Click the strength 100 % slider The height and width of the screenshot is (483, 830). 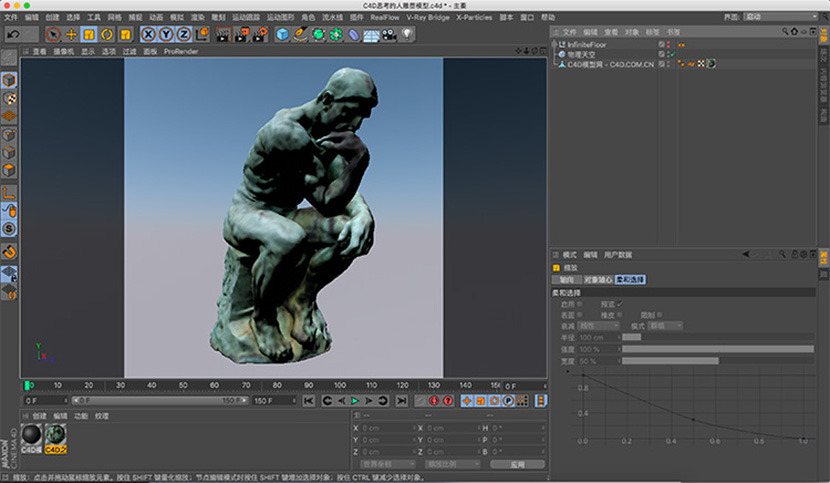[718, 349]
